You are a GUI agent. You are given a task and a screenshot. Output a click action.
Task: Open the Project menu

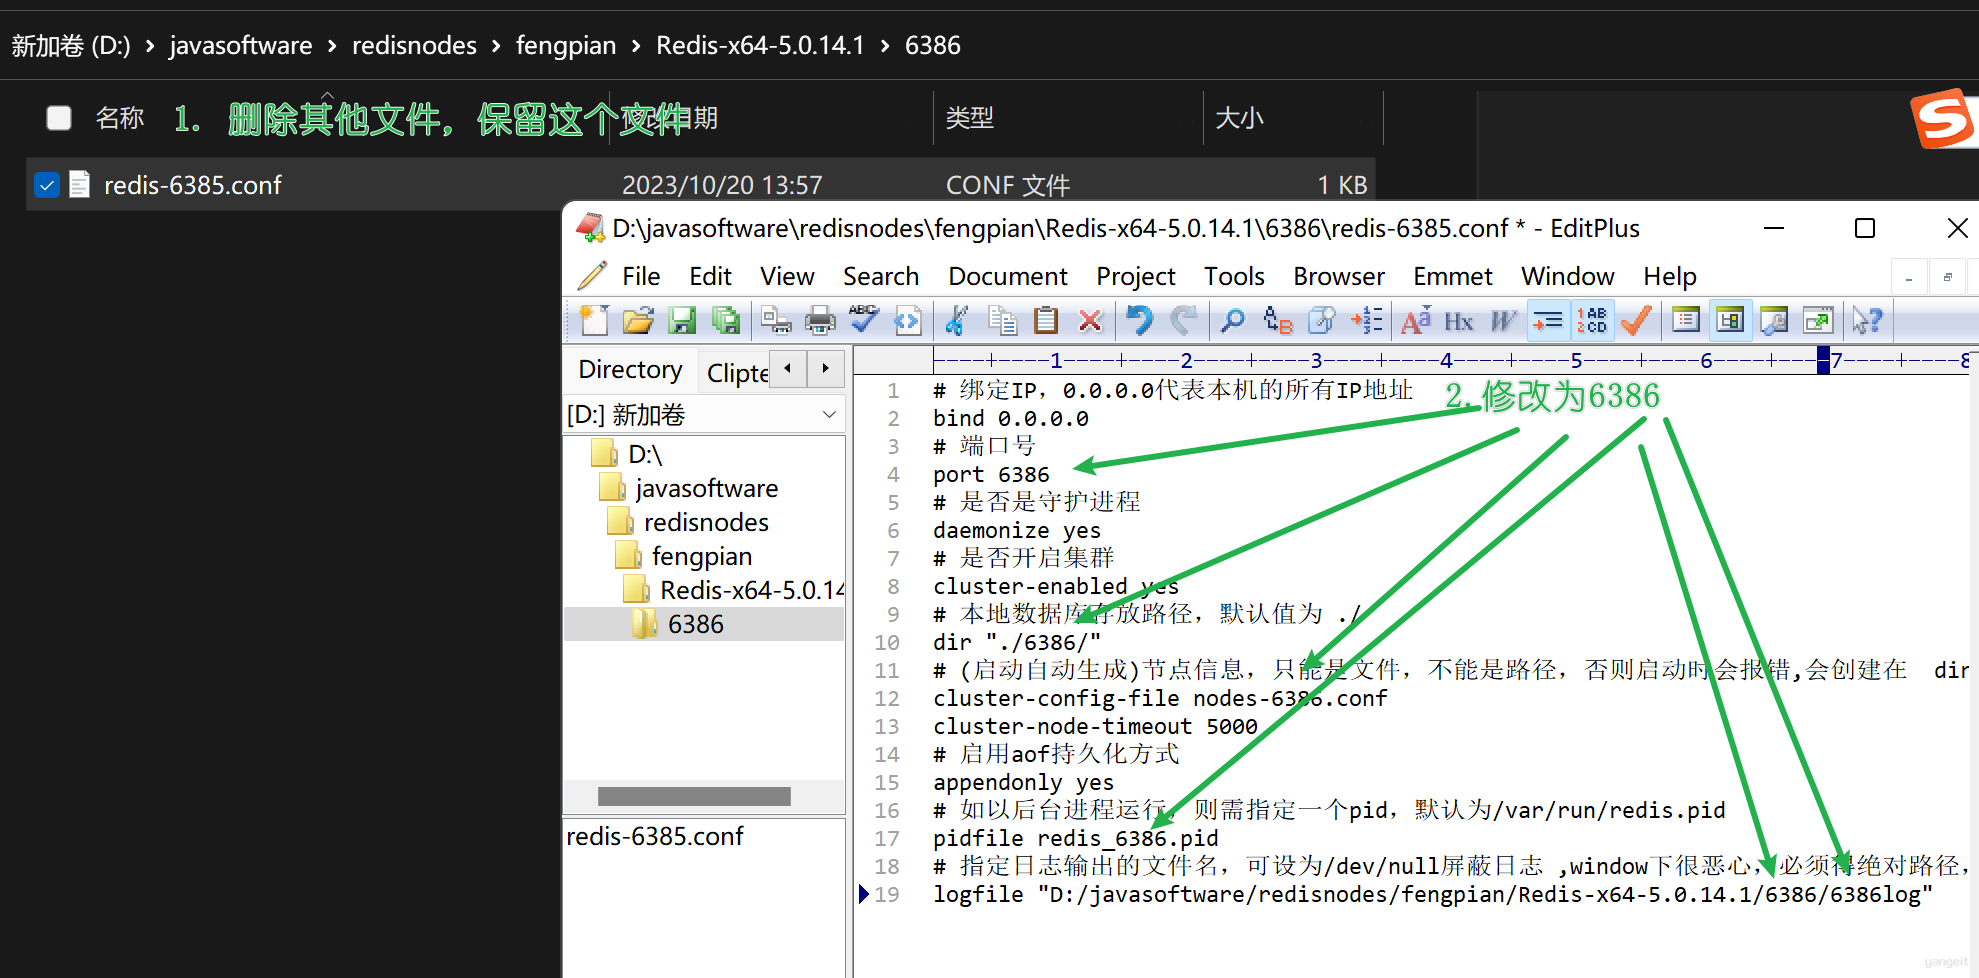coord(1136,276)
